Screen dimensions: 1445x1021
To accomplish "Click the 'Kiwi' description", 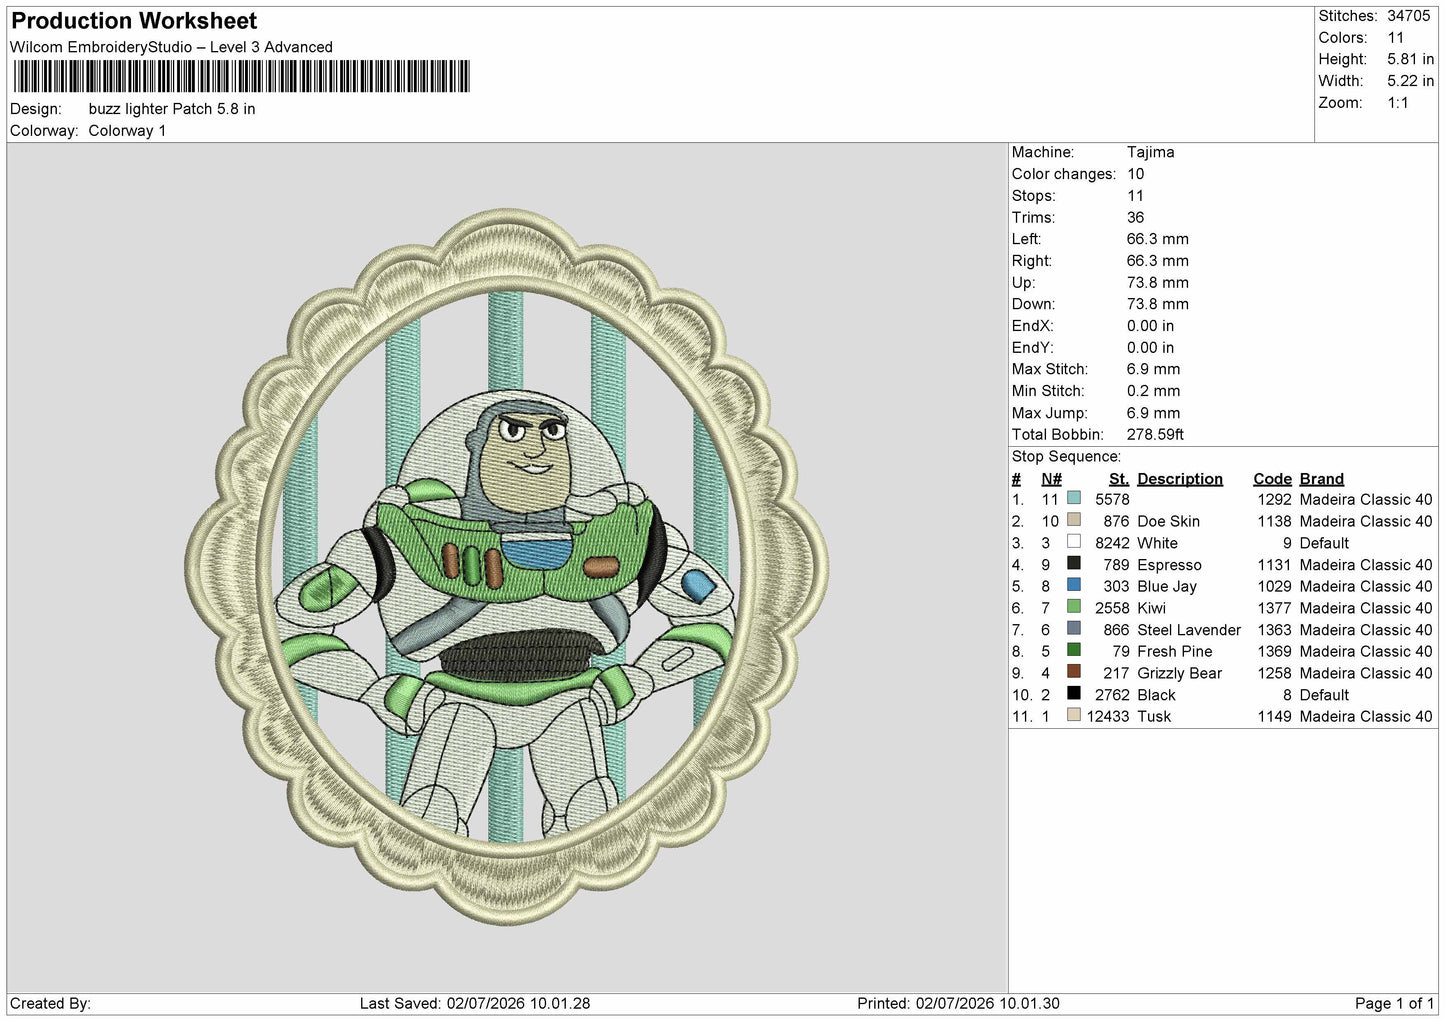I will coord(1151,608).
